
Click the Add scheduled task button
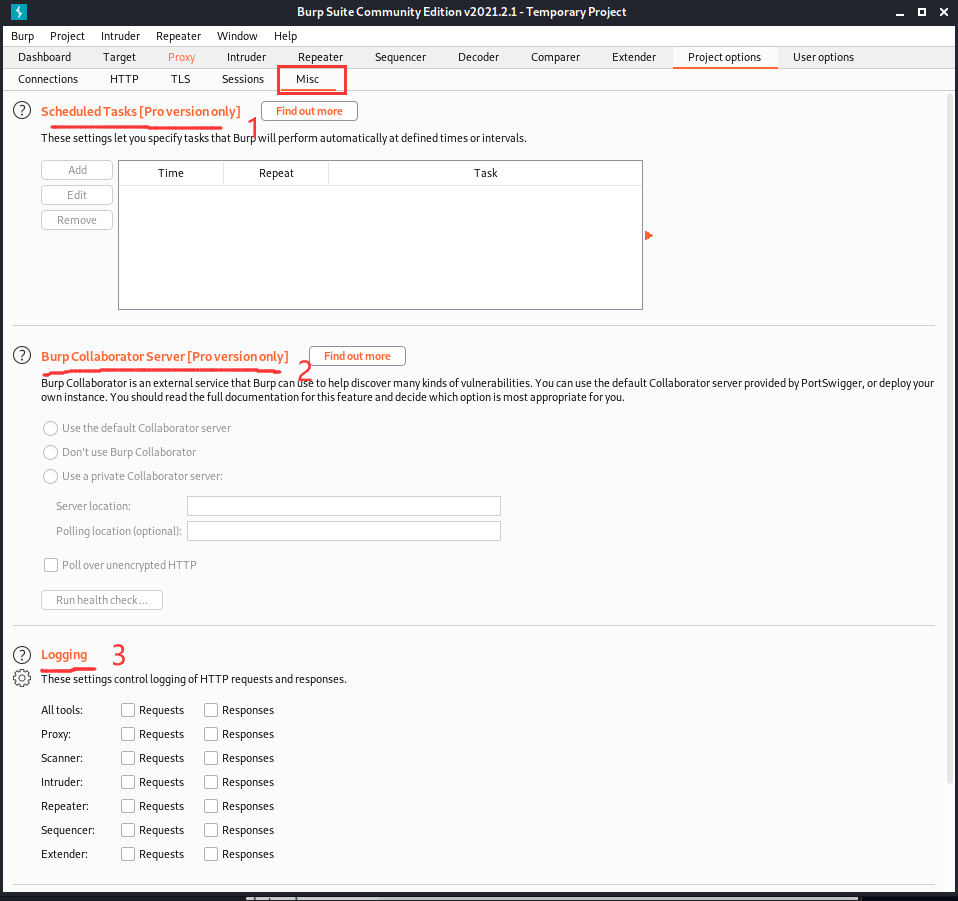[77, 170]
